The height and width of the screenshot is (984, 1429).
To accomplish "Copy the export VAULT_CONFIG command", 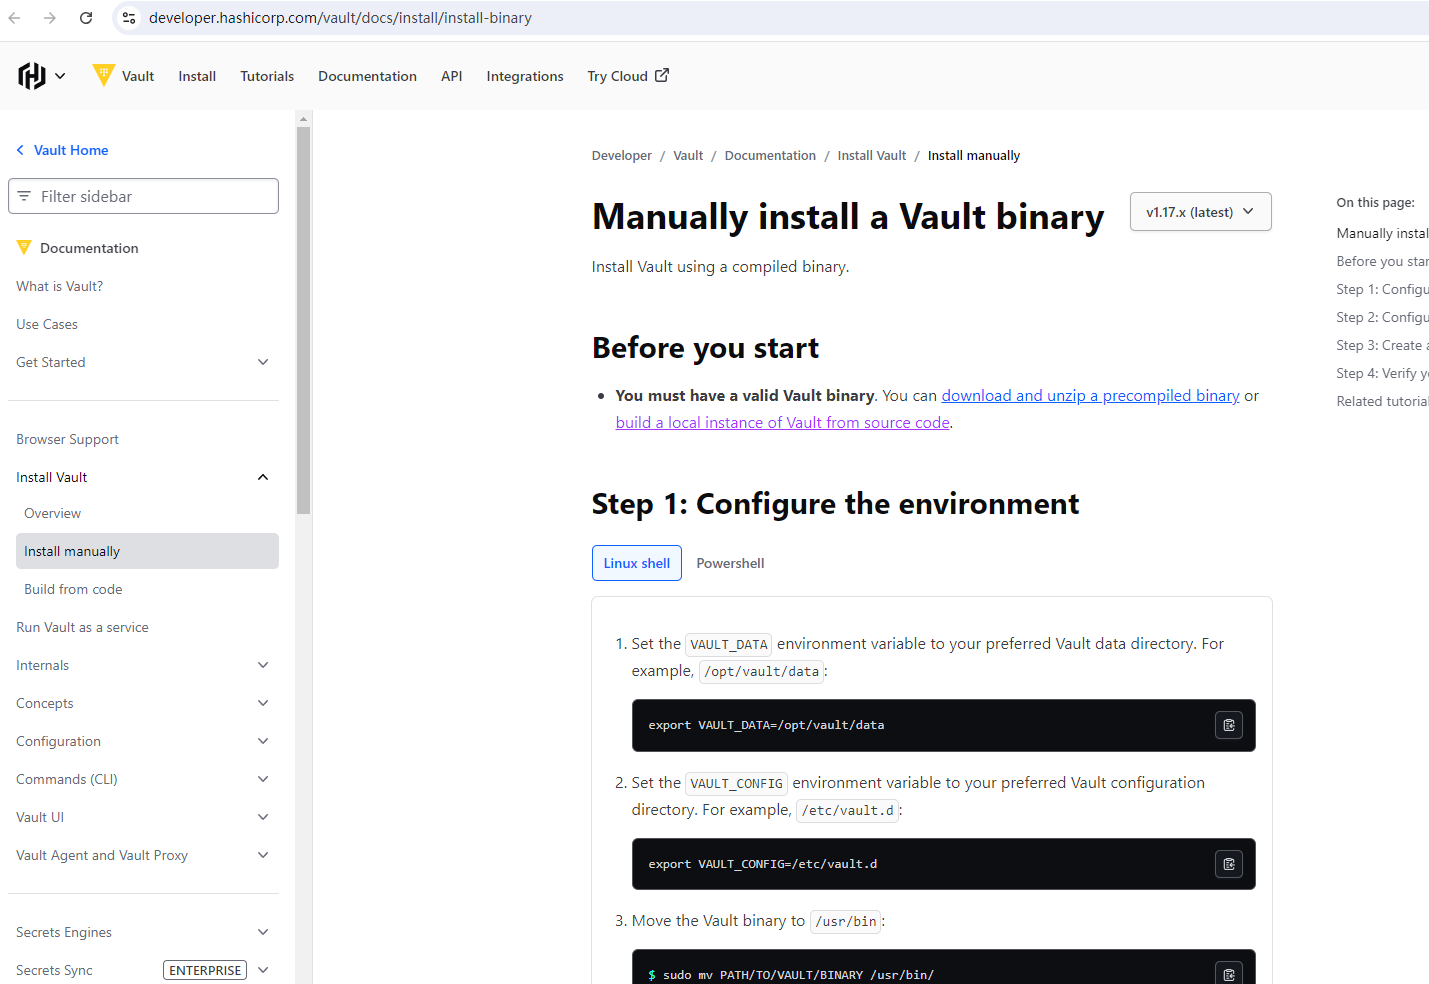I will coord(1229,864).
